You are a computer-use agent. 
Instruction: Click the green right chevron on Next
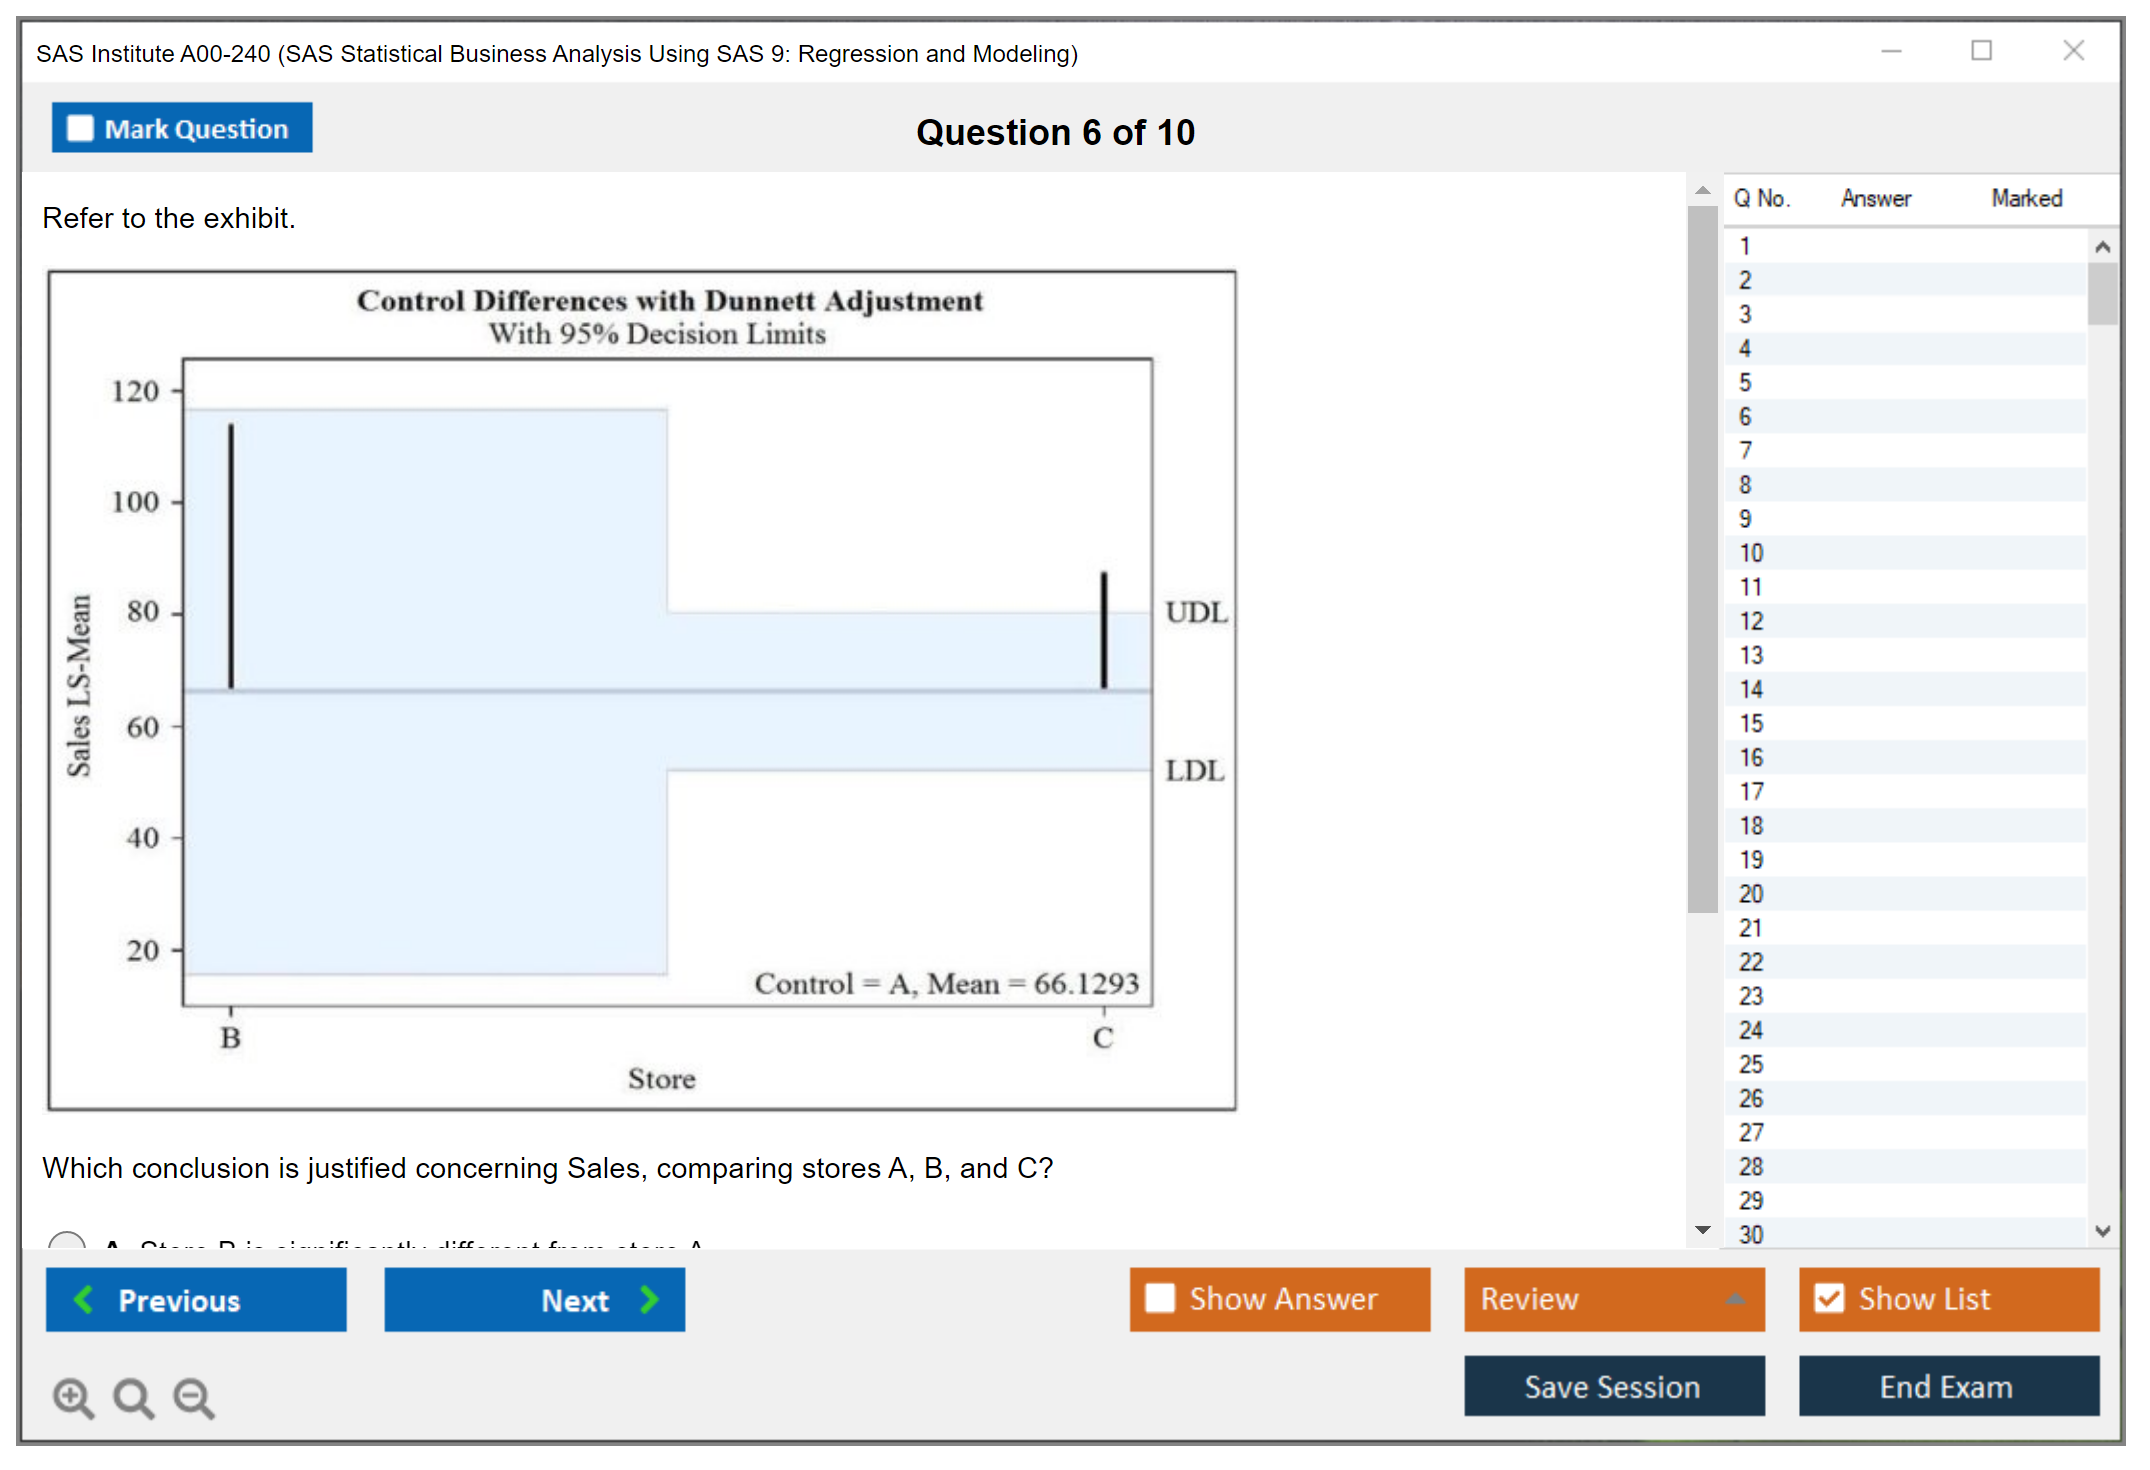649,1299
